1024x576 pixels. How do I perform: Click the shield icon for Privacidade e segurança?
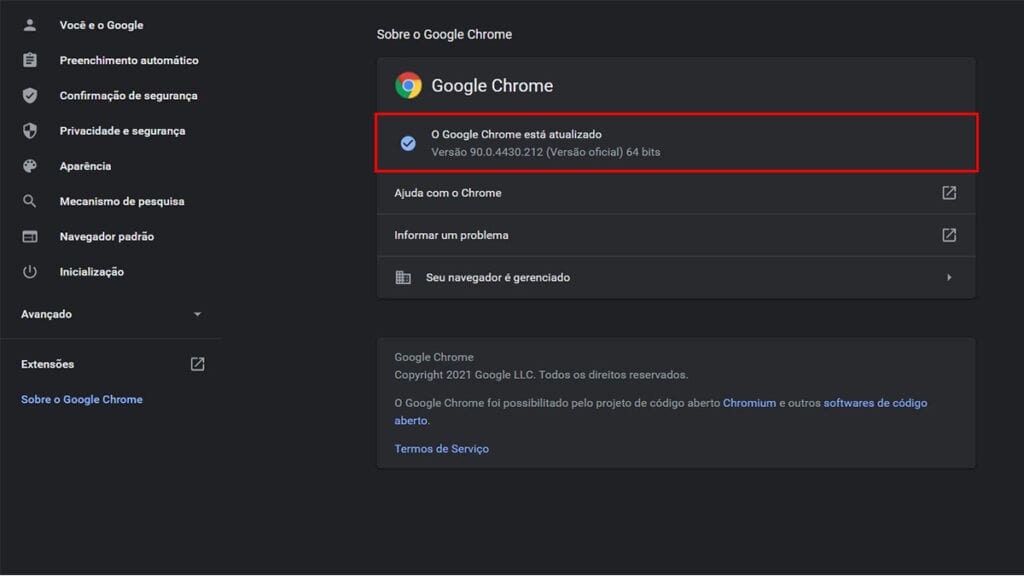click(x=29, y=131)
